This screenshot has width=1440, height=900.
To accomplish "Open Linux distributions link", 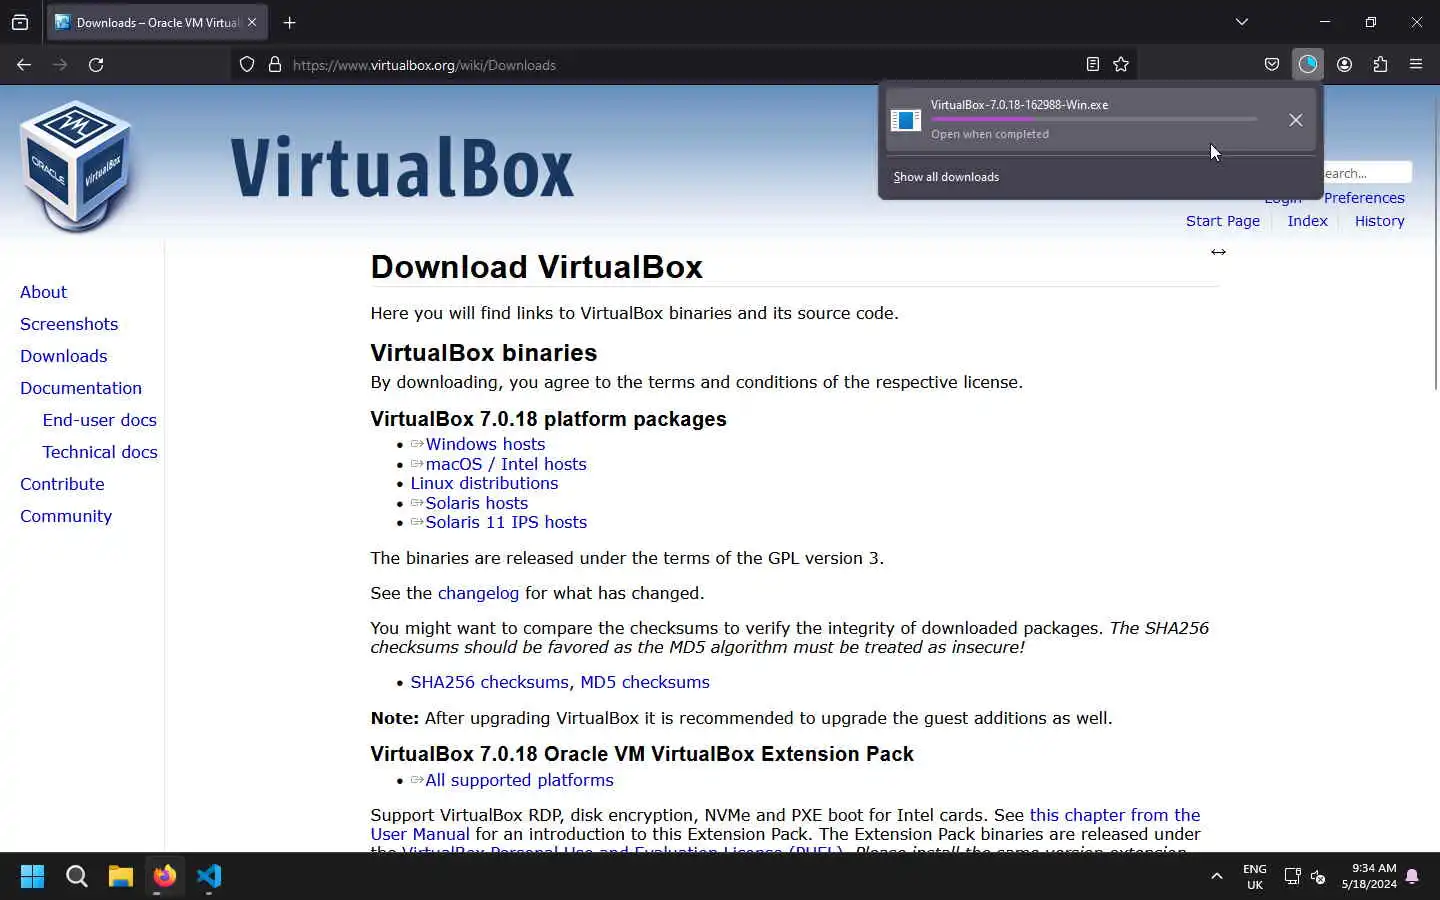I will 484,483.
